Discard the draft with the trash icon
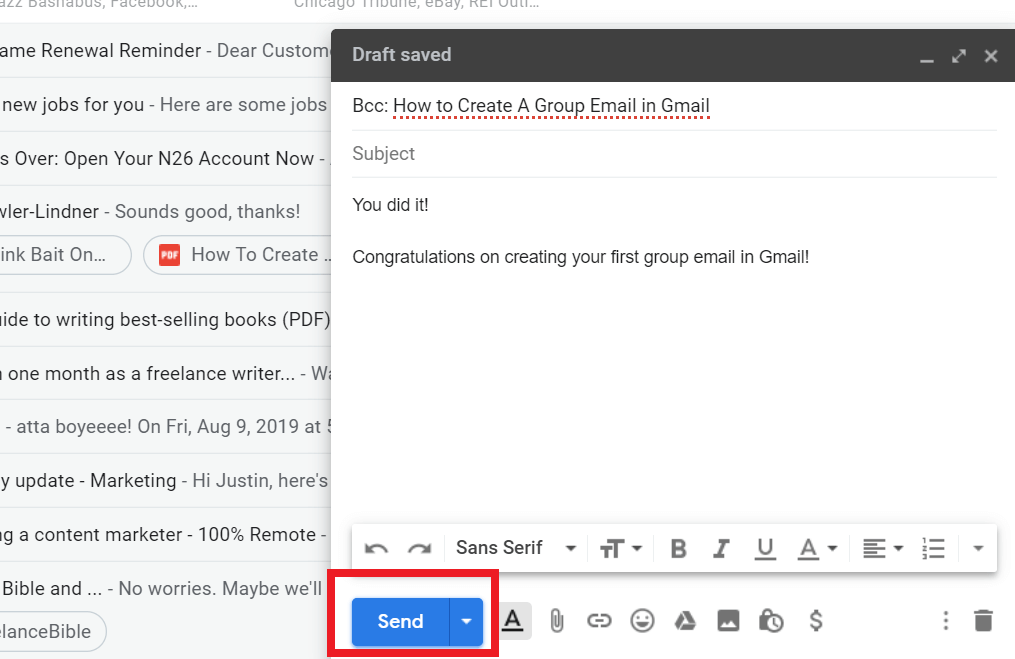 pyautogui.click(x=983, y=621)
